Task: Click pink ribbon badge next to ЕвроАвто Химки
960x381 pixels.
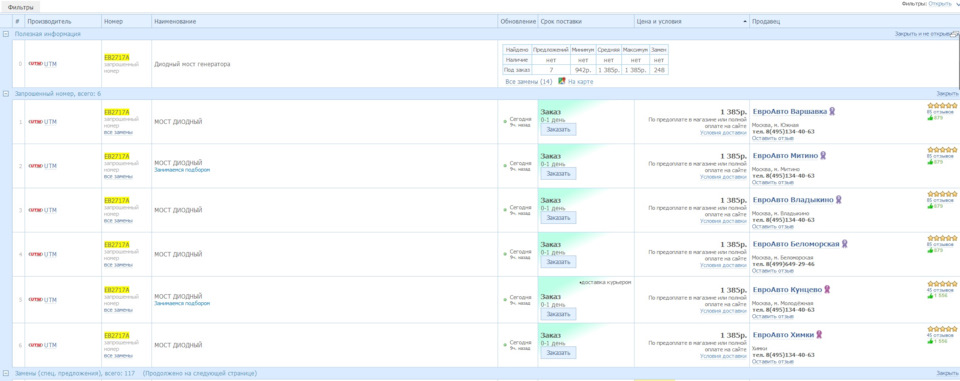Action: tap(819, 334)
